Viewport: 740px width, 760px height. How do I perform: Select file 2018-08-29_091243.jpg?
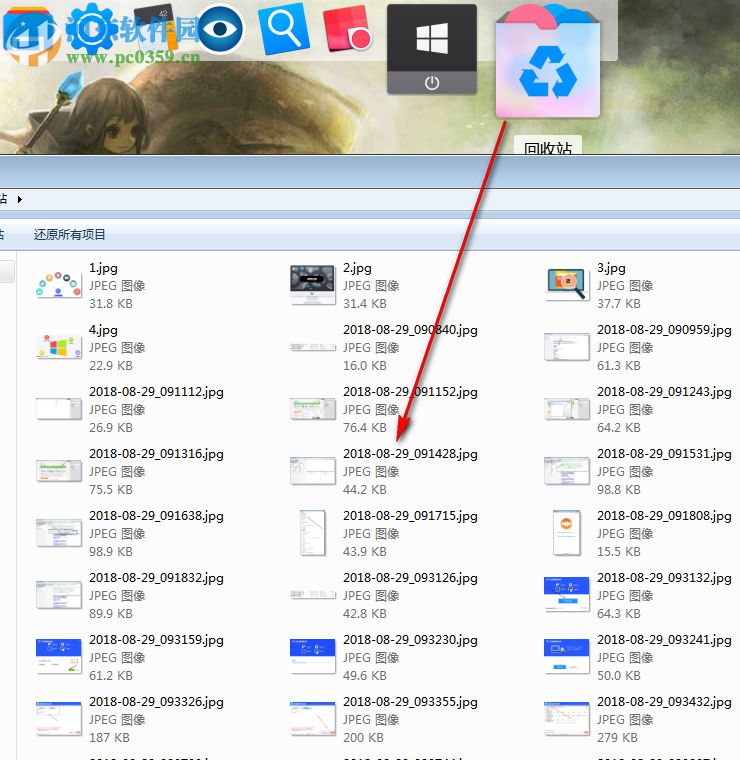pos(638,409)
